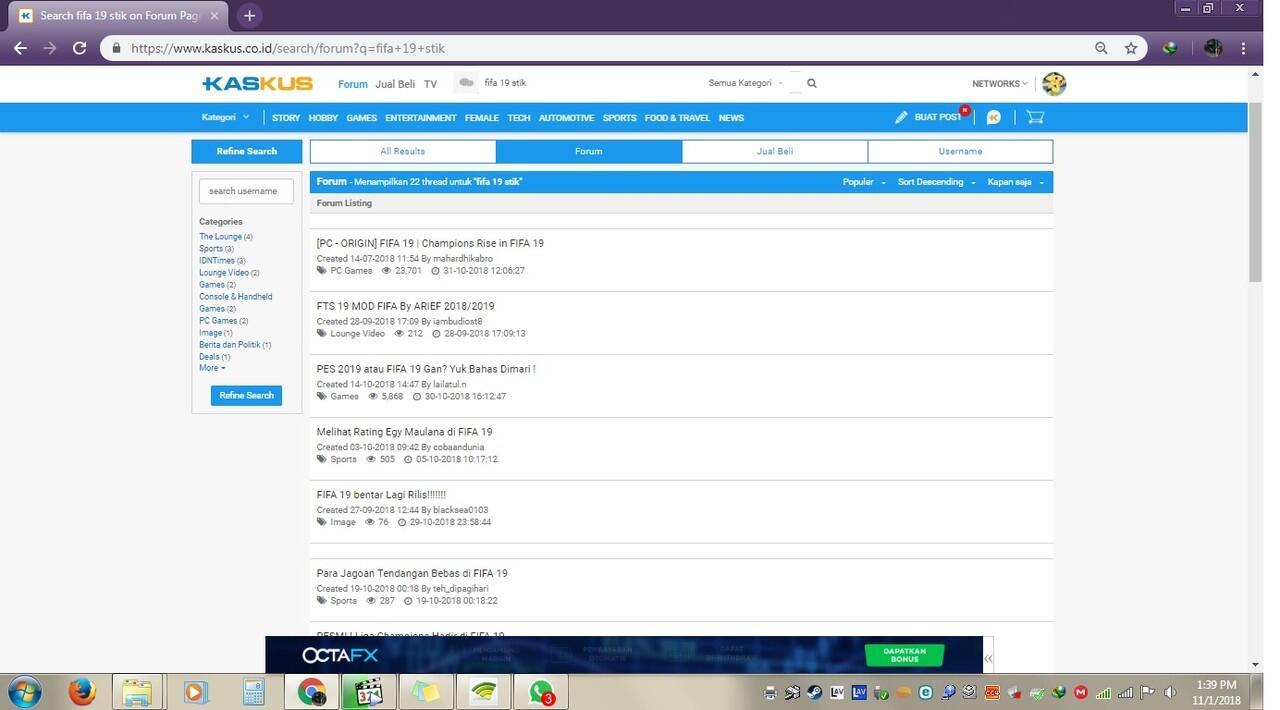Open Calculator from the taskbar

pyautogui.click(x=253, y=692)
